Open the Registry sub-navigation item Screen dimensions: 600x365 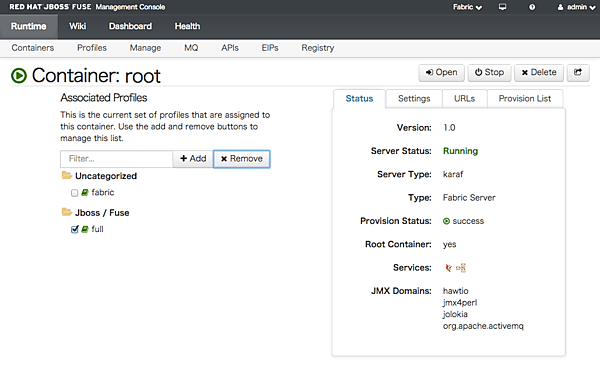point(318,48)
